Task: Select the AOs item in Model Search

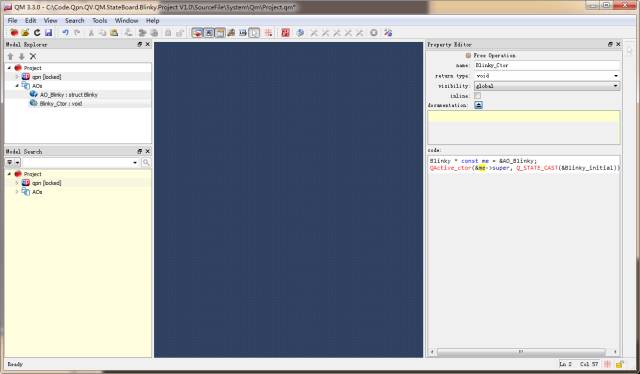Action: pos(37,192)
